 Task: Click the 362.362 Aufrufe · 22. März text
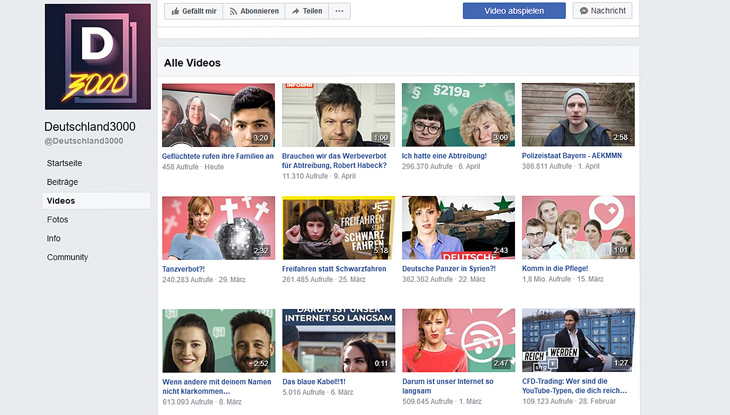click(x=444, y=279)
